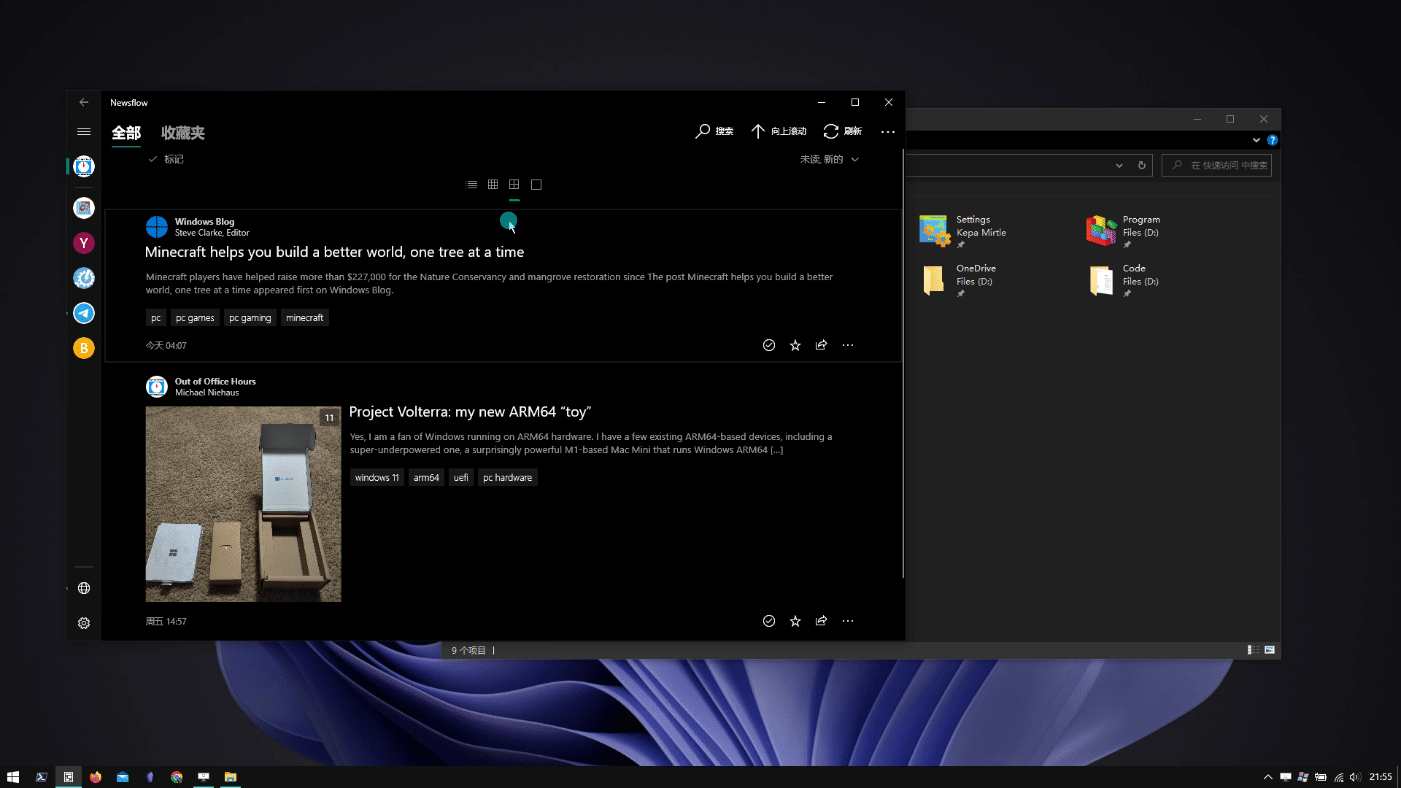Star the Minecraft article as favorite
1401x788 pixels.
pyautogui.click(x=795, y=345)
